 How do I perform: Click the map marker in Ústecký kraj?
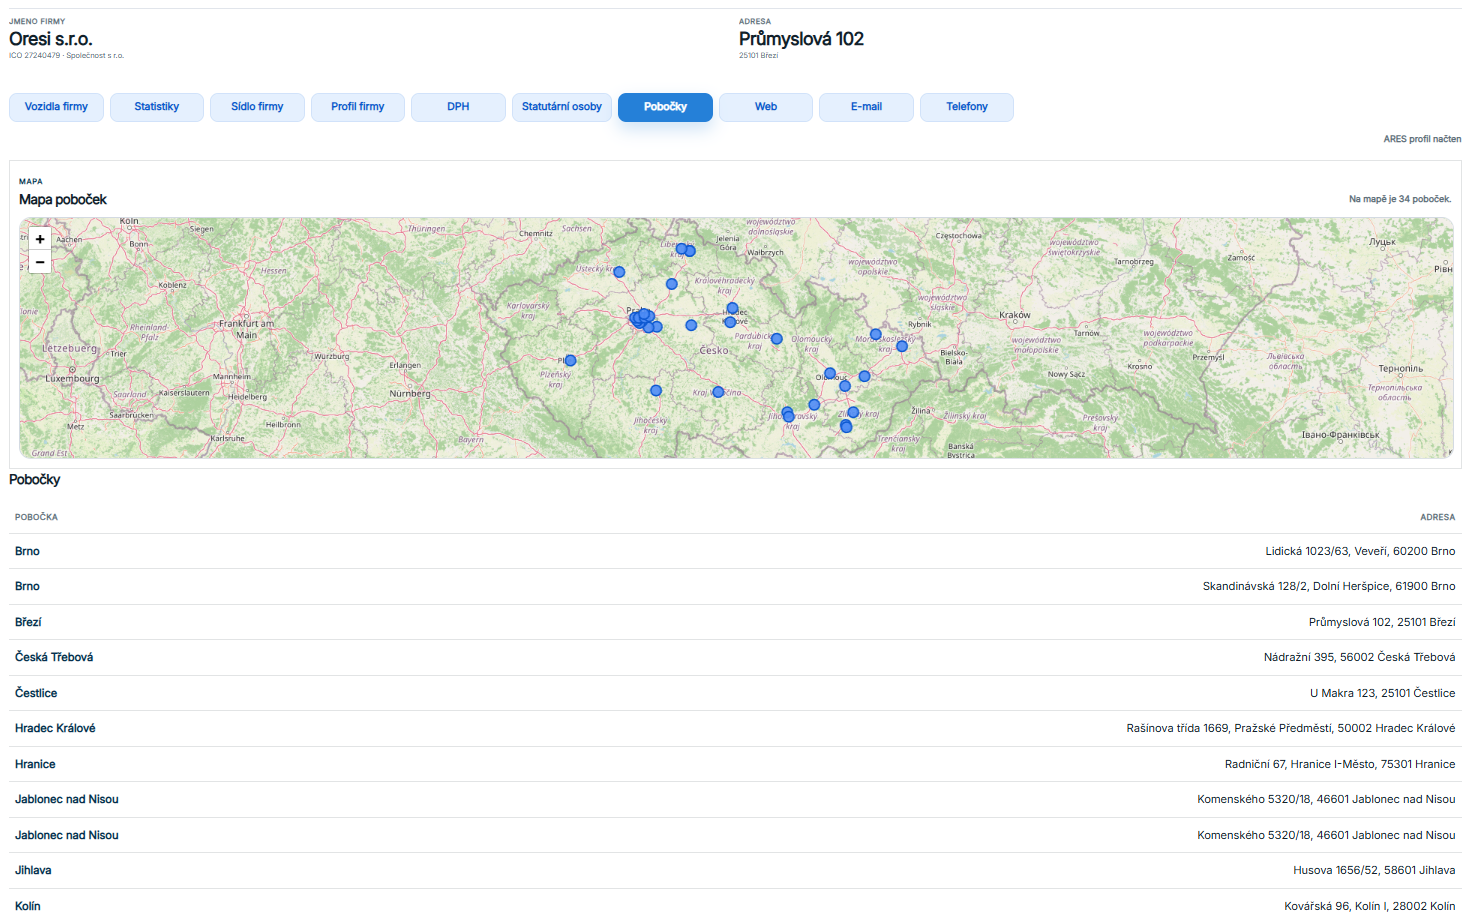619,272
